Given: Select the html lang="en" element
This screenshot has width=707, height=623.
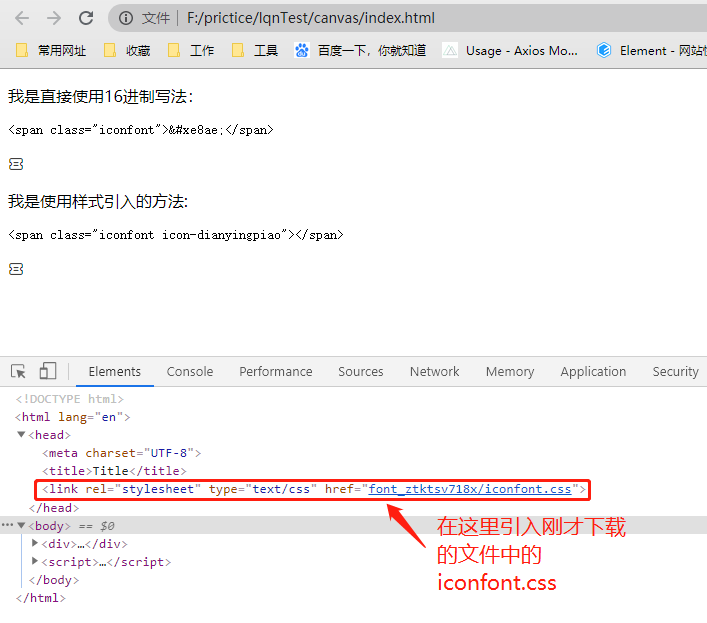Looking at the screenshot, I should [x=73, y=417].
